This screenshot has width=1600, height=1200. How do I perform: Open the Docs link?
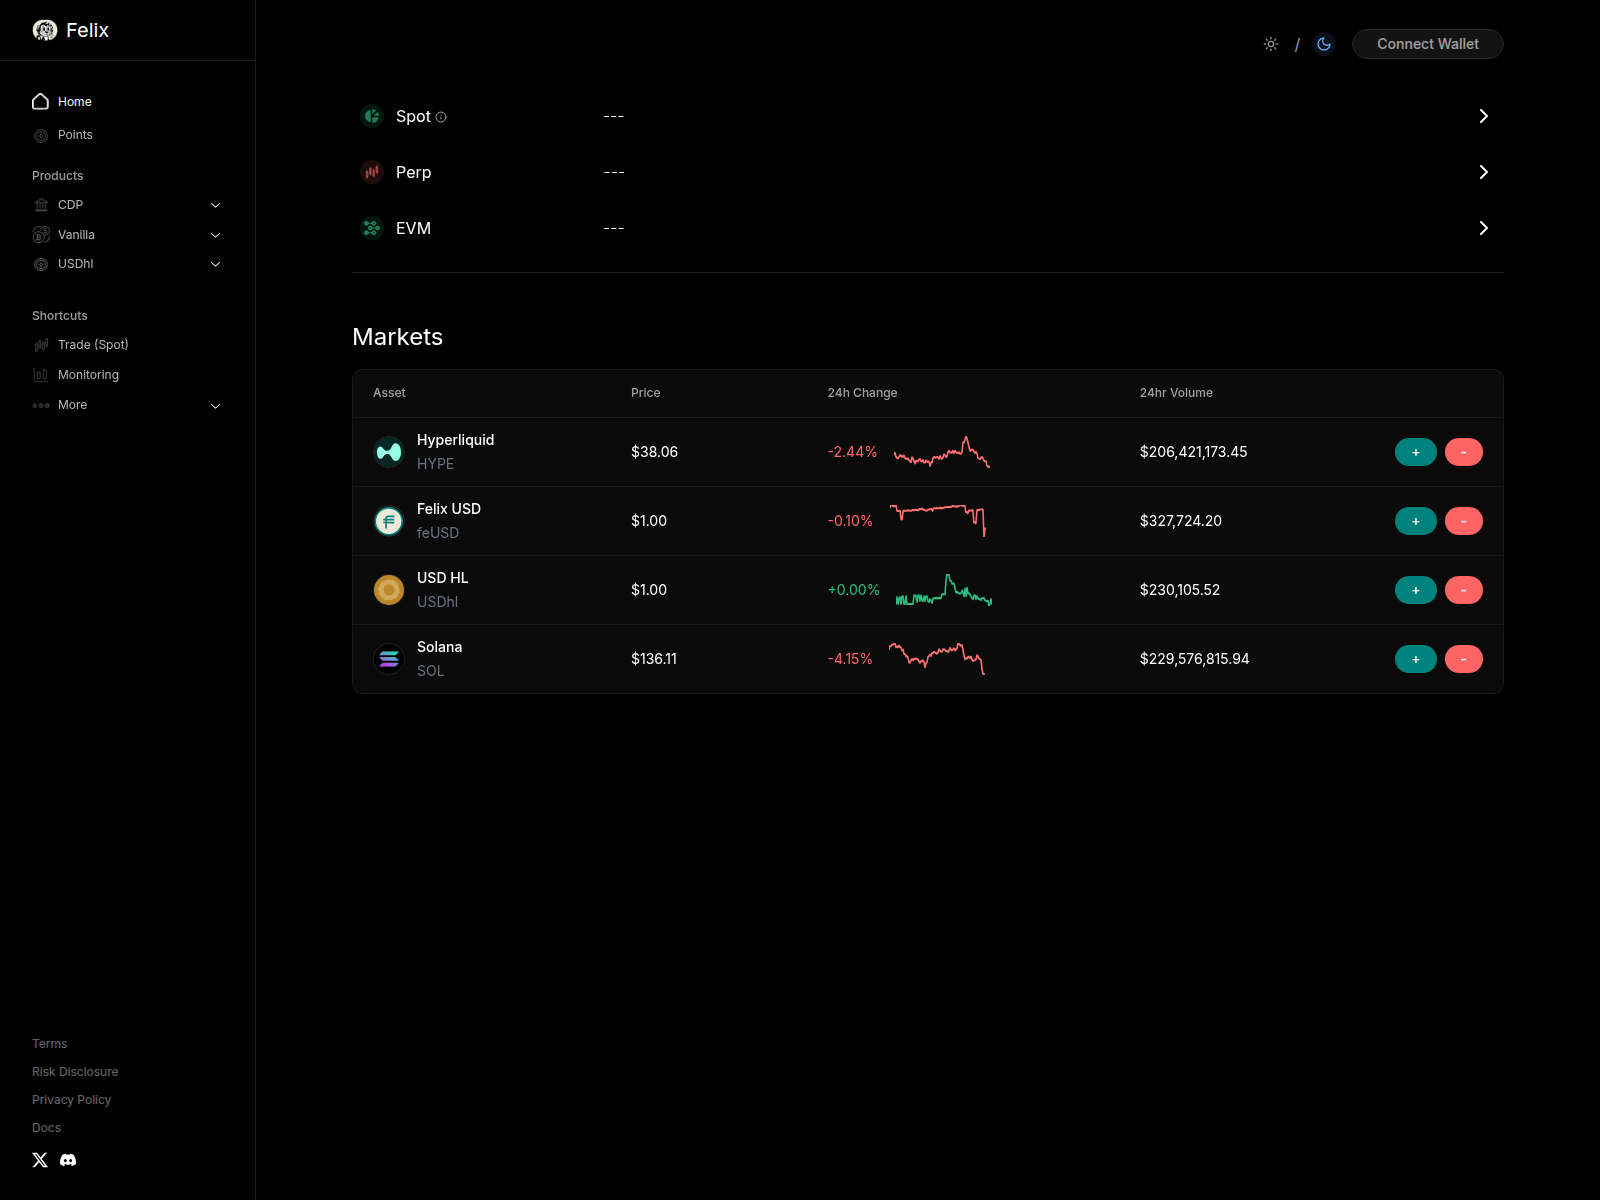(47, 1128)
